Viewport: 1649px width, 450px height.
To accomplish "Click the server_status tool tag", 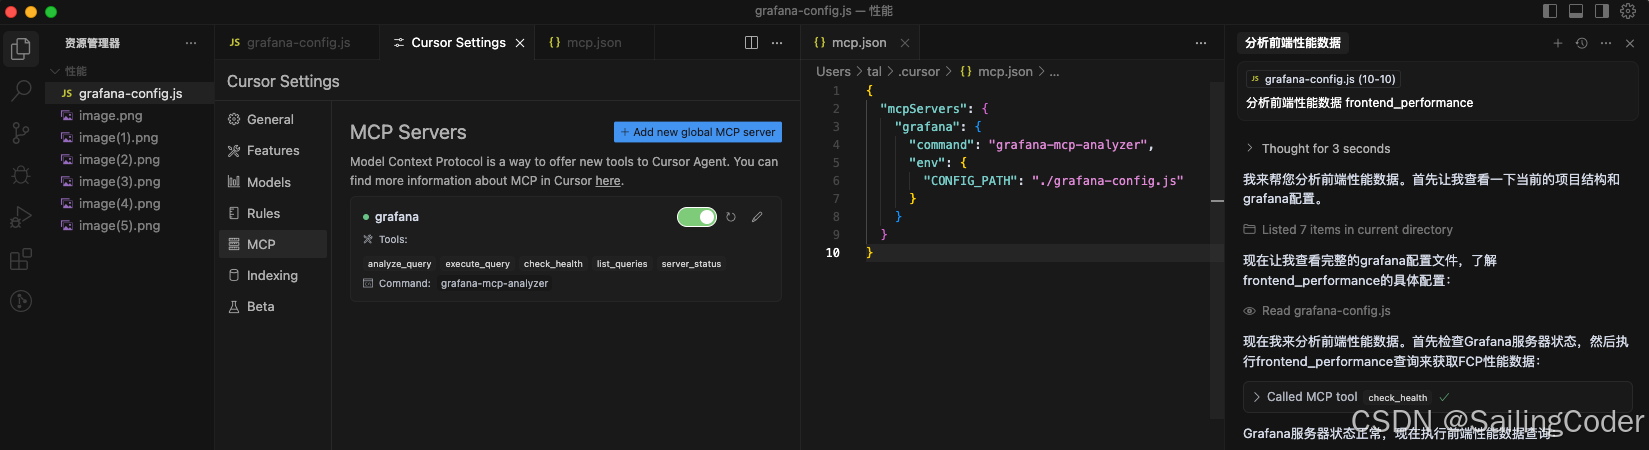I will tap(691, 264).
